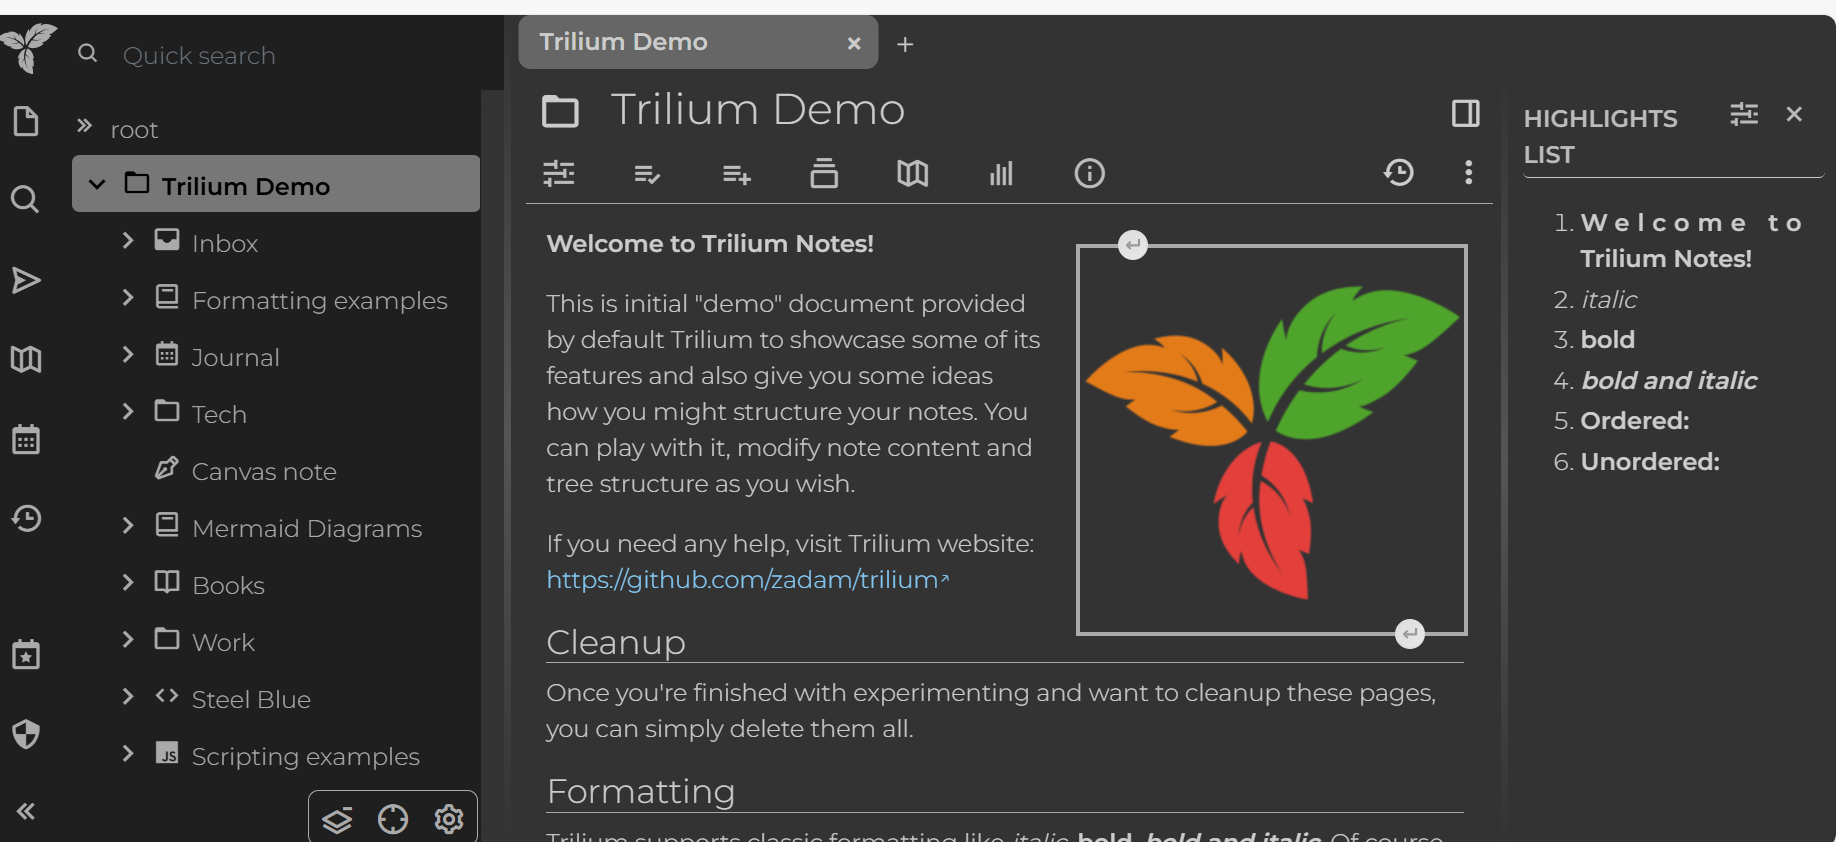Open the Mermaid Diagrams note
The width and height of the screenshot is (1836, 842).
[x=306, y=528]
